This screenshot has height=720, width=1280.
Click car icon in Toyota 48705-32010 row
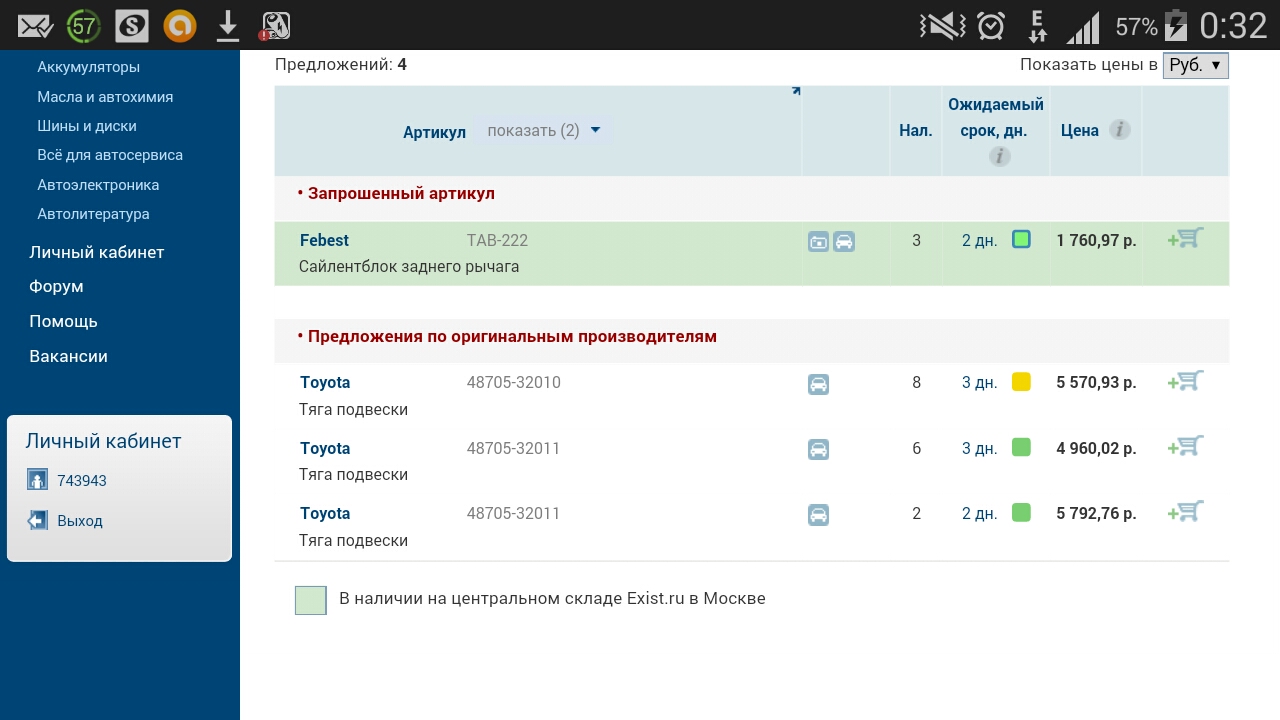click(818, 384)
